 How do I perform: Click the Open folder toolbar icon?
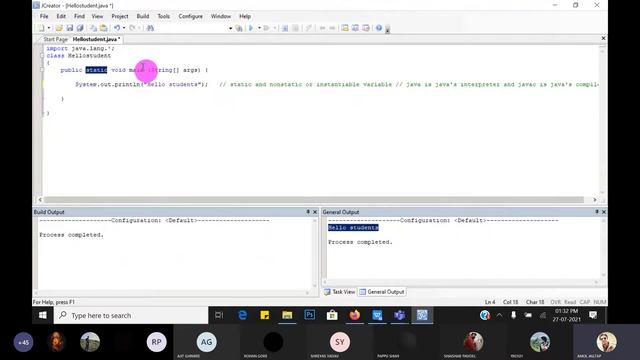pyautogui.click(x=59, y=28)
